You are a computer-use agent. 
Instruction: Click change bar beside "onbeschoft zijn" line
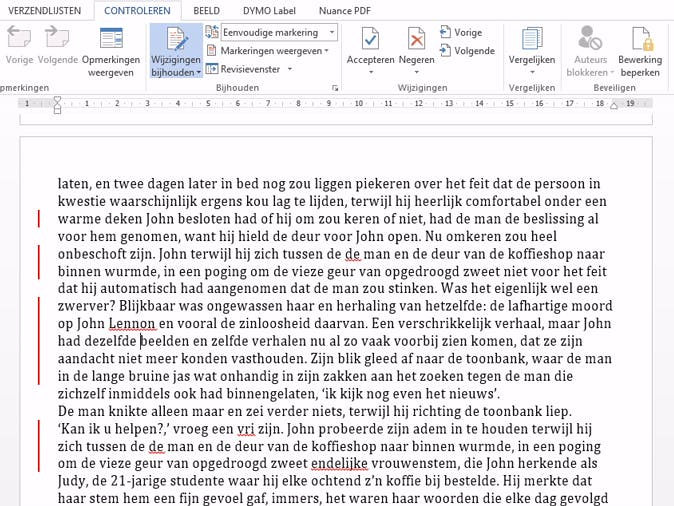pos(39,262)
